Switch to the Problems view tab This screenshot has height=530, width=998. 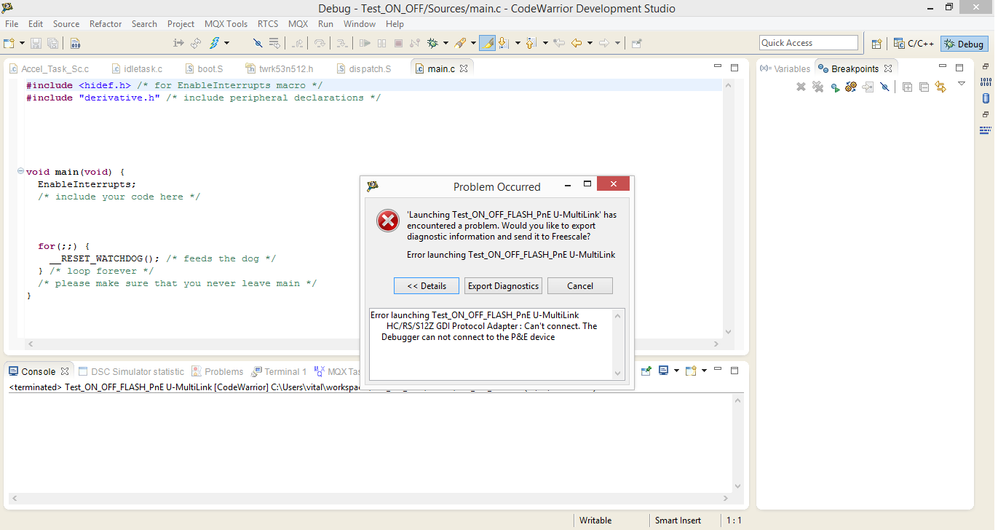point(217,372)
